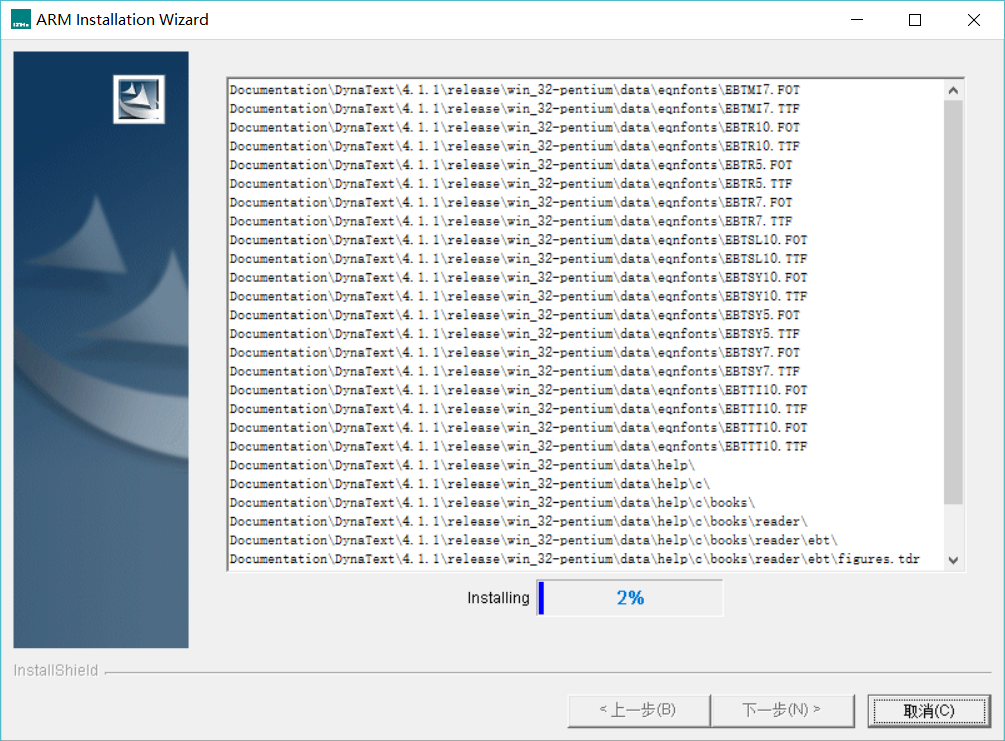Viewport: 1005px width, 741px height.
Task: Select the line ending with EBTTI10.TTF
Action: coord(519,408)
